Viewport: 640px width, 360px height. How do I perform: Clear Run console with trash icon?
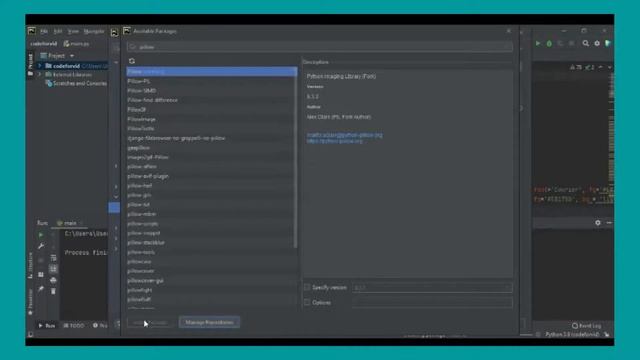click(x=53, y=291)
